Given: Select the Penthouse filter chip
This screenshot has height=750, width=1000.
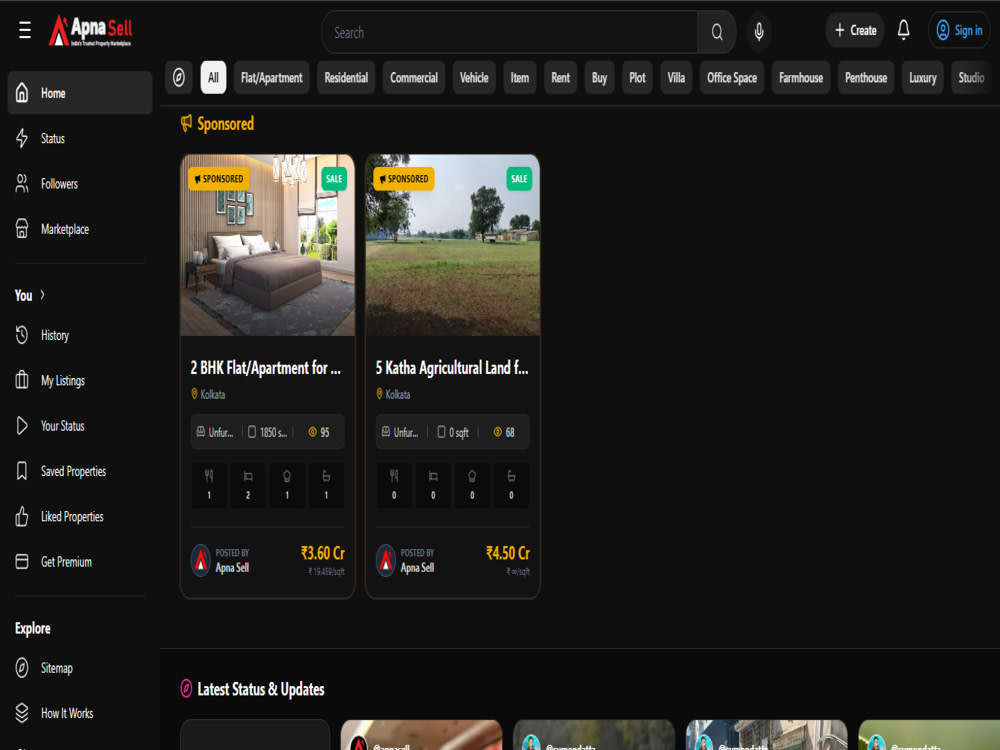Looking at the screenshot, I should [866, 78].
